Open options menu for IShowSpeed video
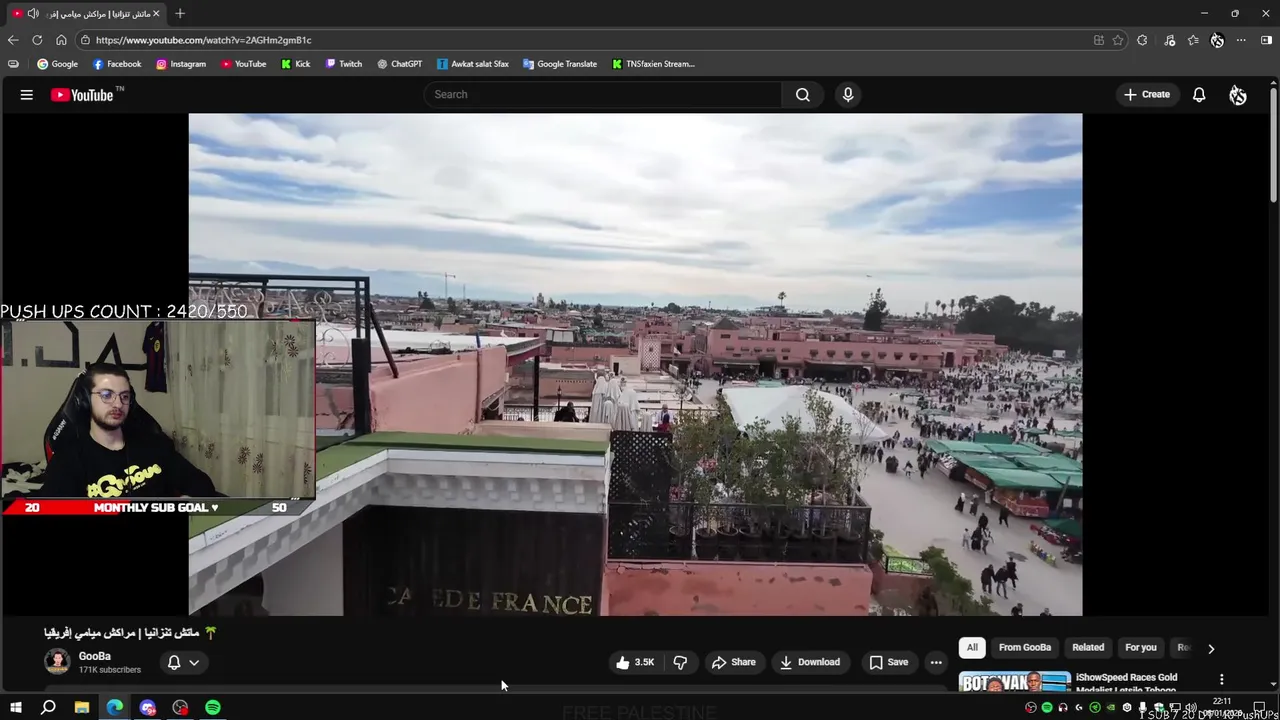The image size is (1280, 720). pyautogui.click(x=1221, y=680)
